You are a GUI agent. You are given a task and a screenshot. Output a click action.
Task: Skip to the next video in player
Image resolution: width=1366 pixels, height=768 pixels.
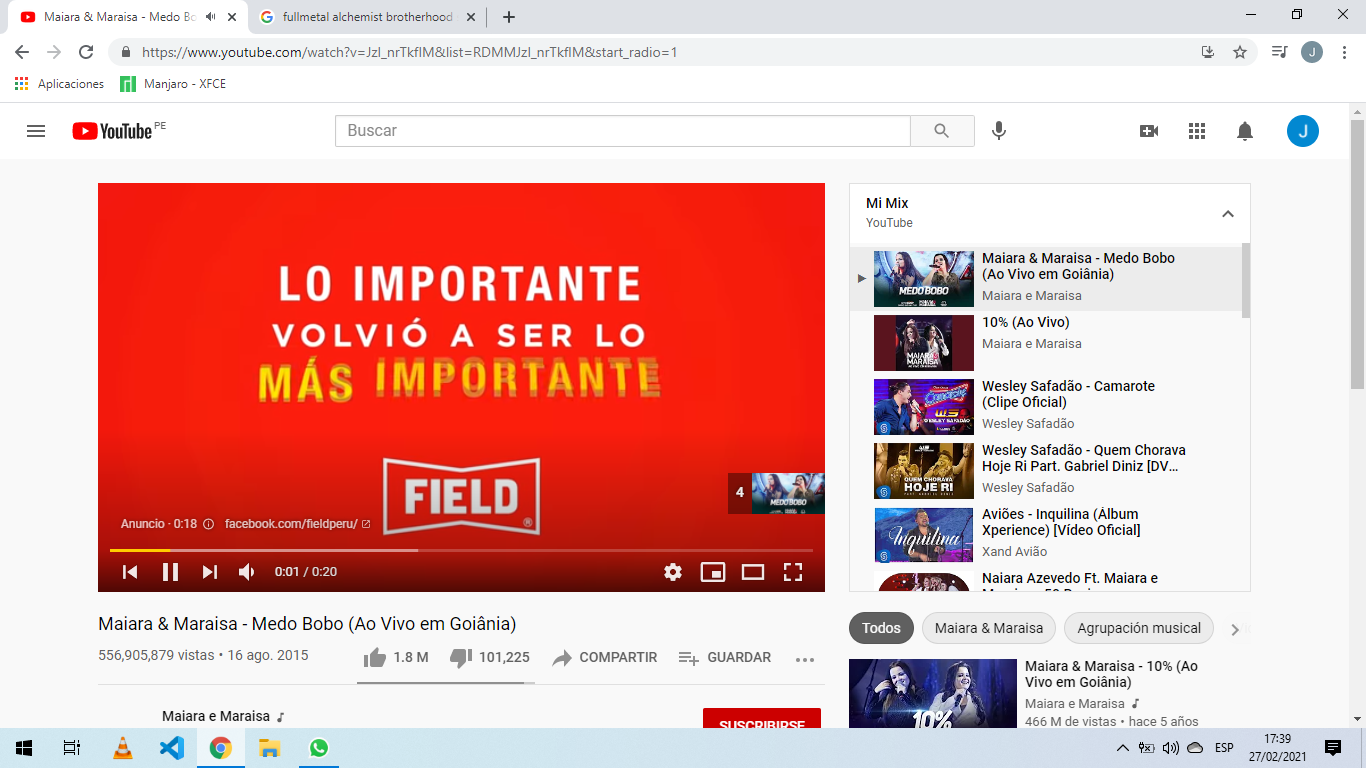[210, 572]
